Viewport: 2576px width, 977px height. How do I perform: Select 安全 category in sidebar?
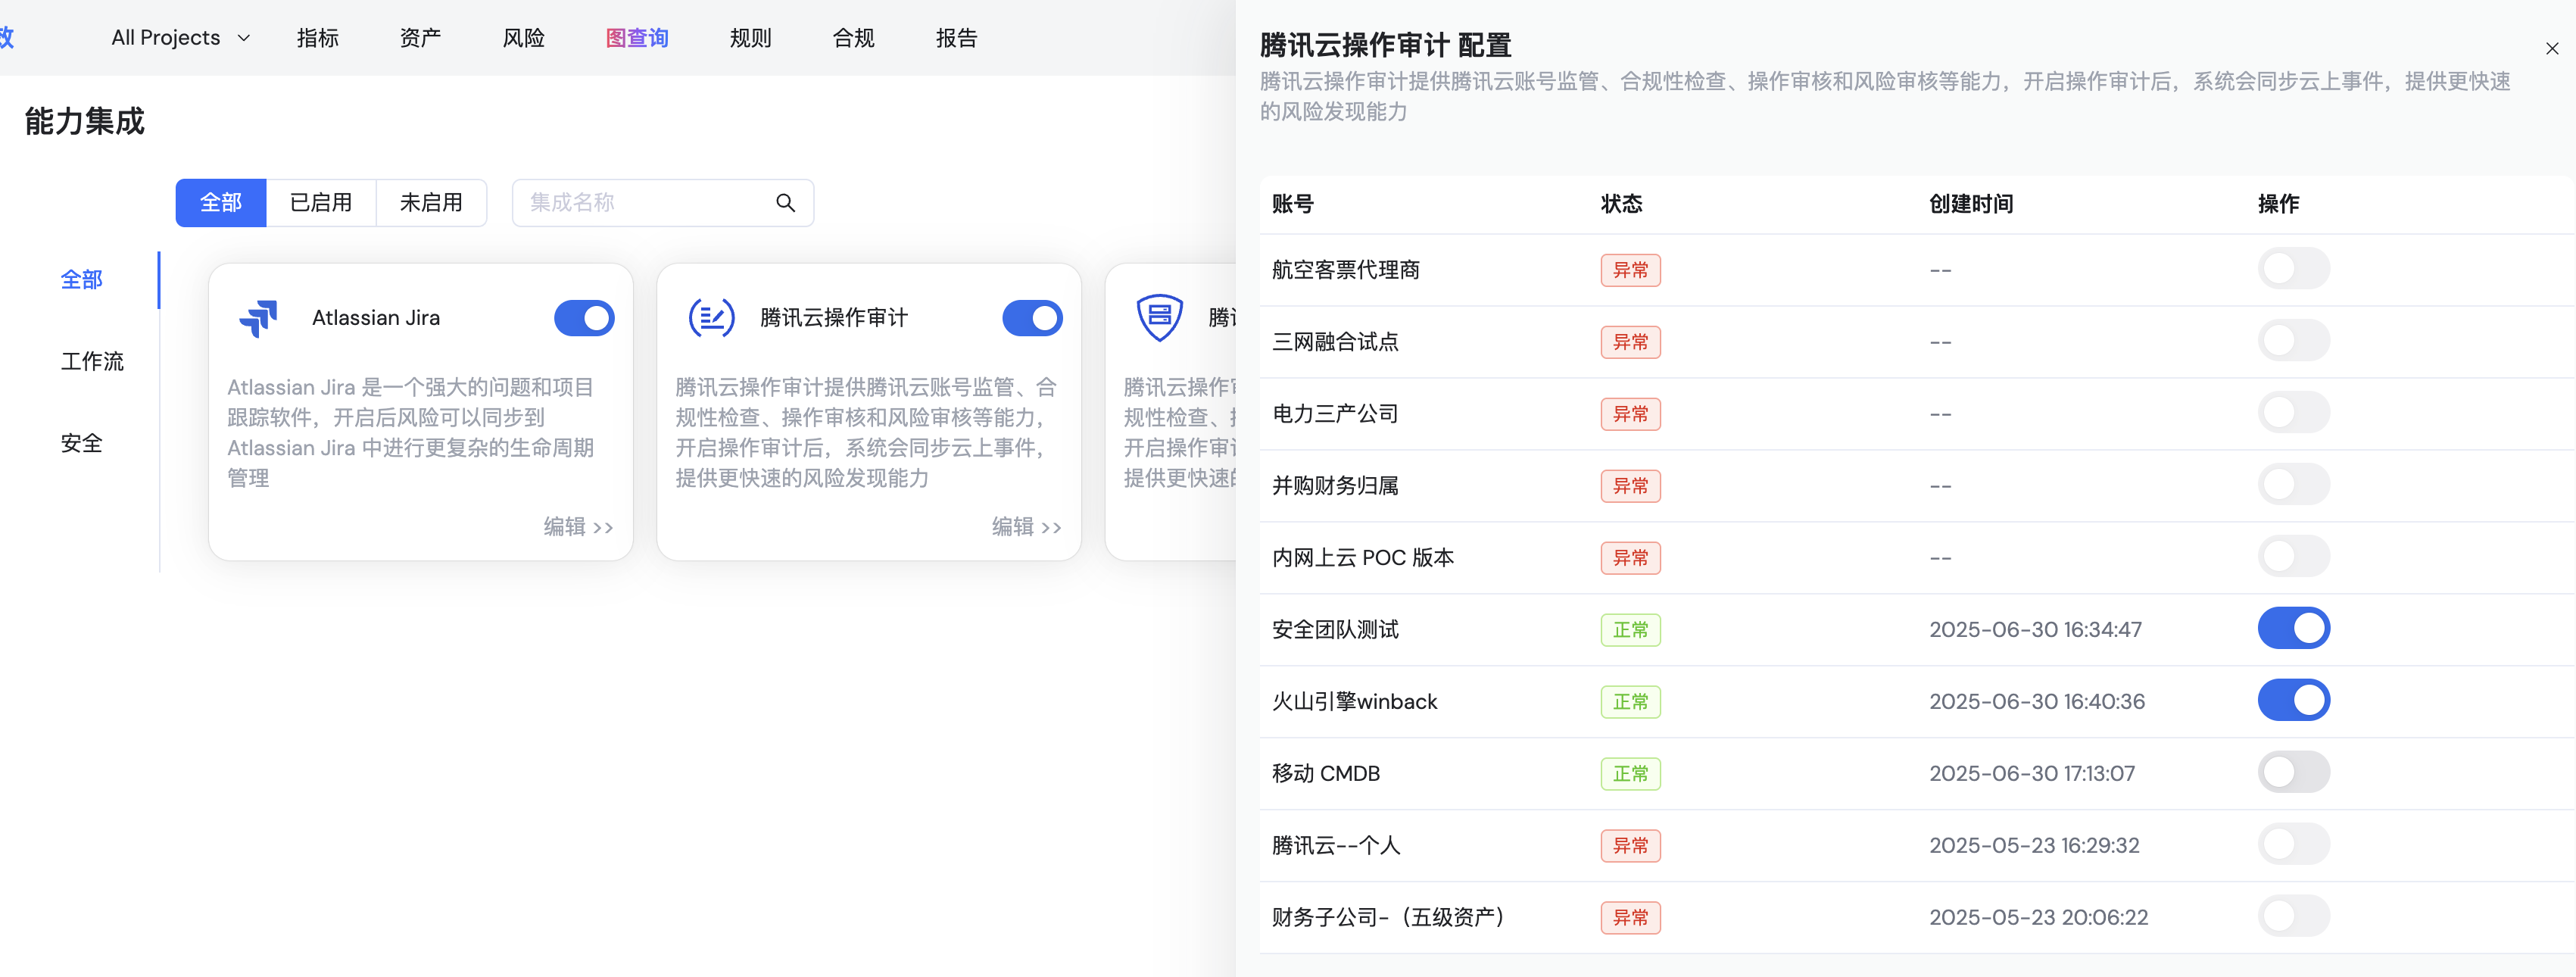[82, 443]
